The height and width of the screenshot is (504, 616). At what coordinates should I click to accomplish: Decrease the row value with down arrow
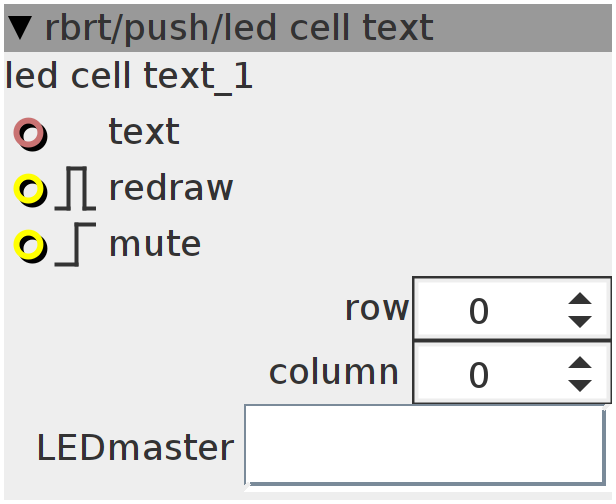pos(579,322)
